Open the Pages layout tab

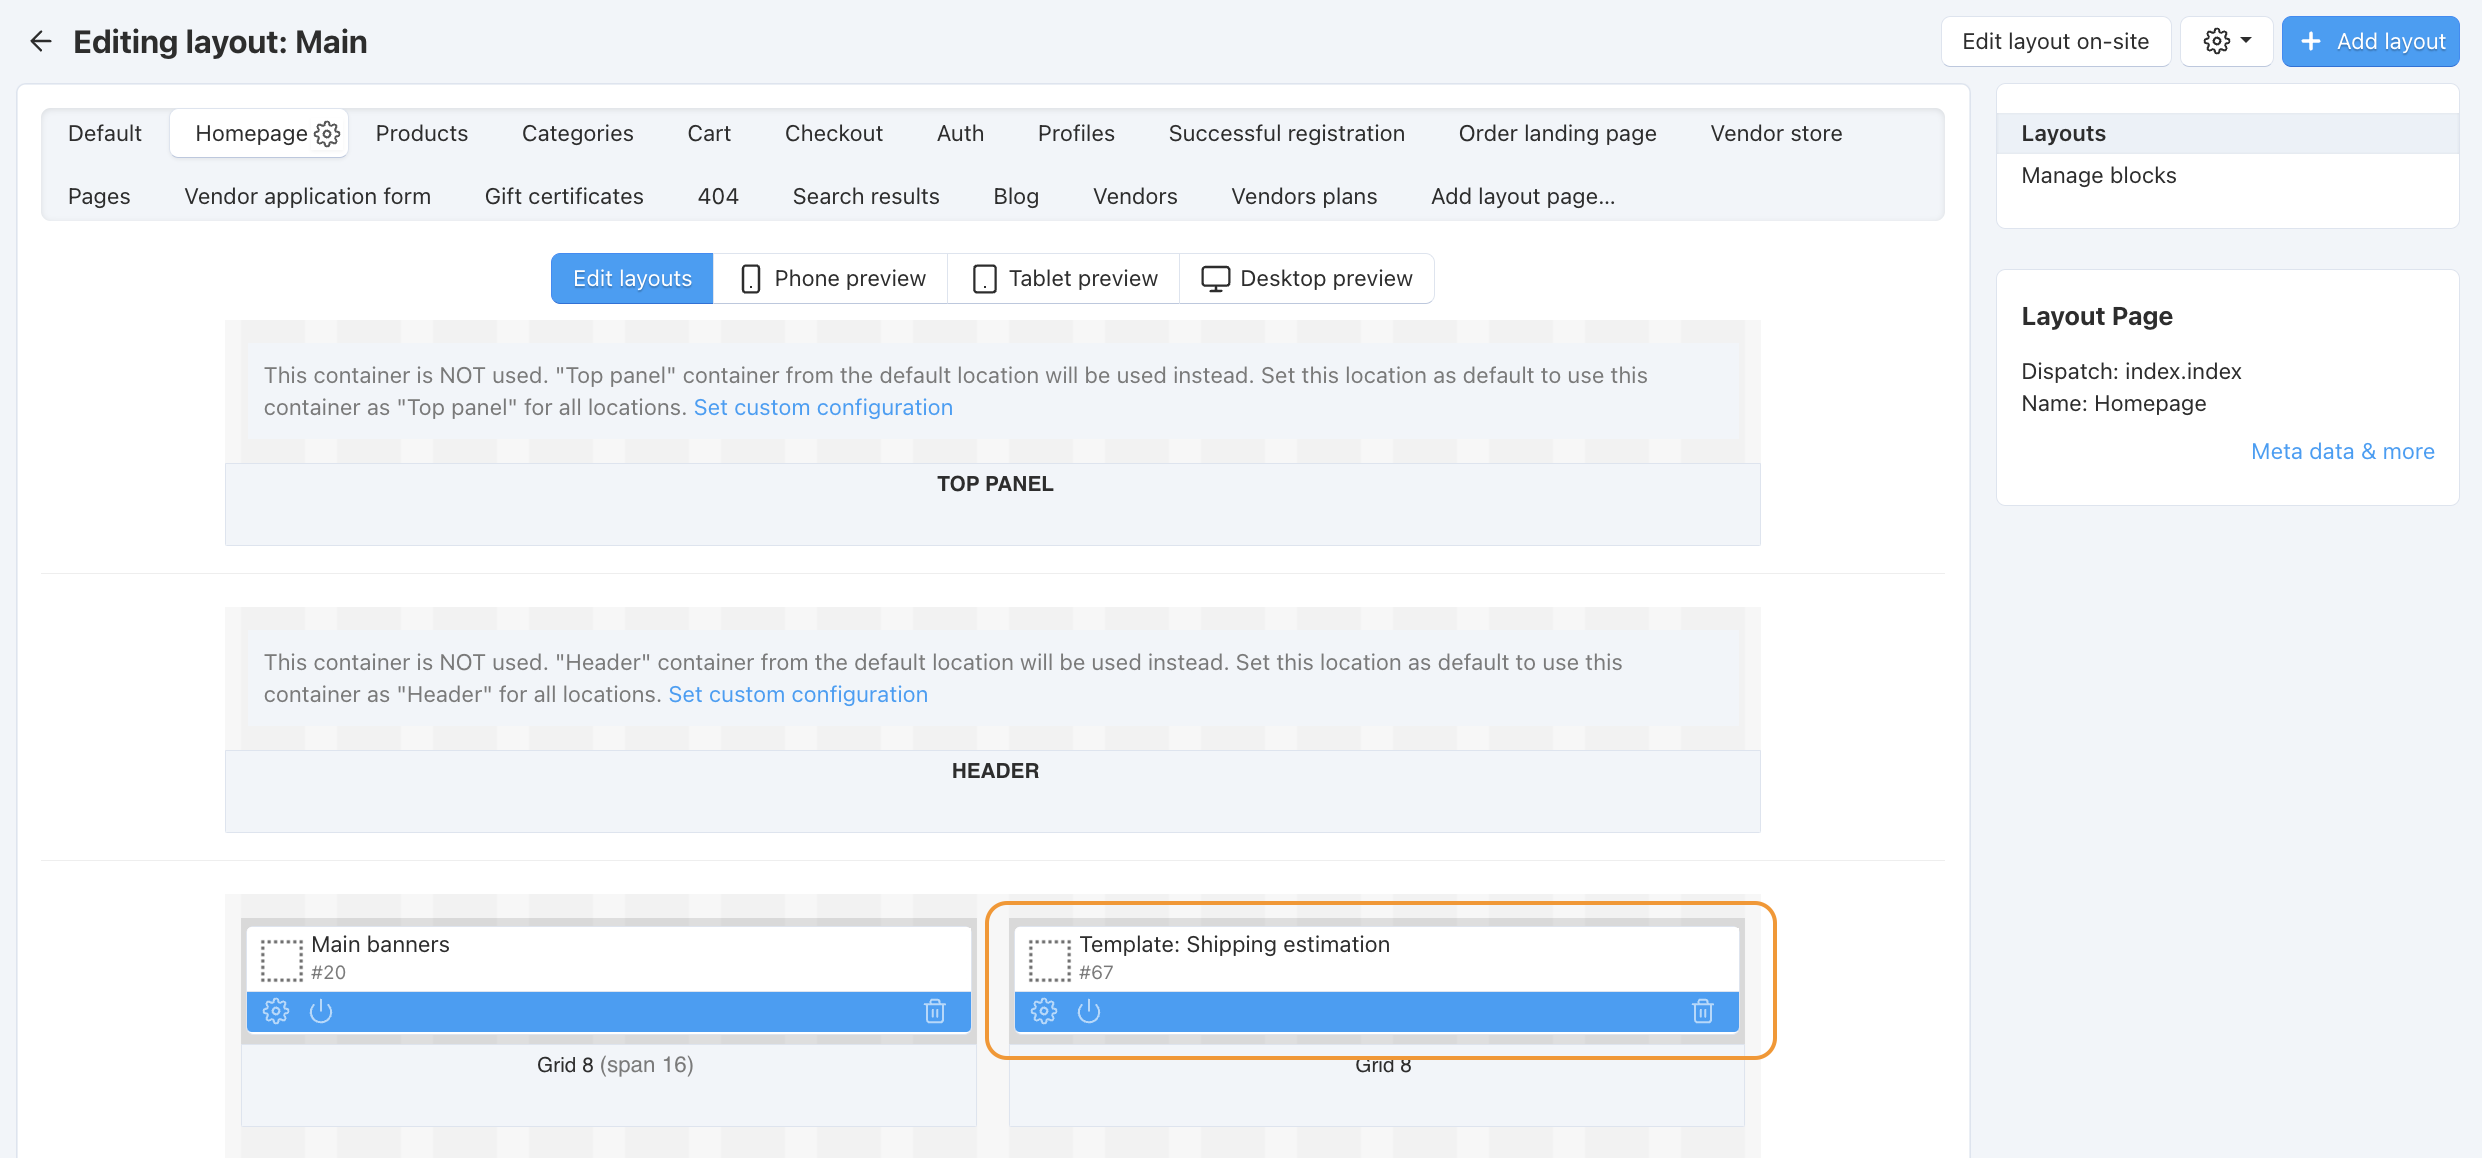[x=99, y=197]
